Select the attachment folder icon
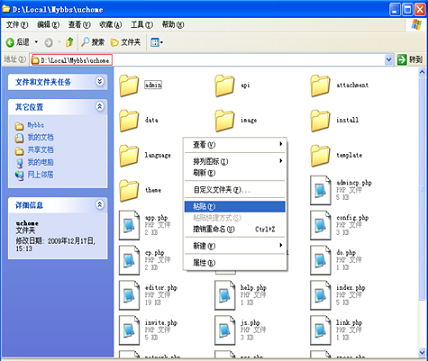This screenshot has height=361, width=428. 320,86
